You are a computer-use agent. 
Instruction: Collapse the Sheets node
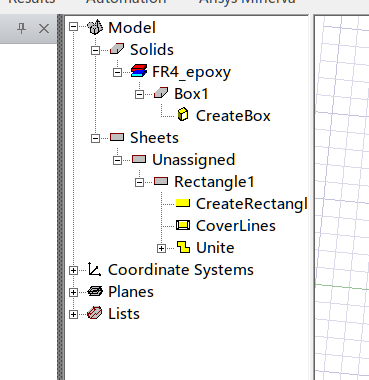(95, 138)
